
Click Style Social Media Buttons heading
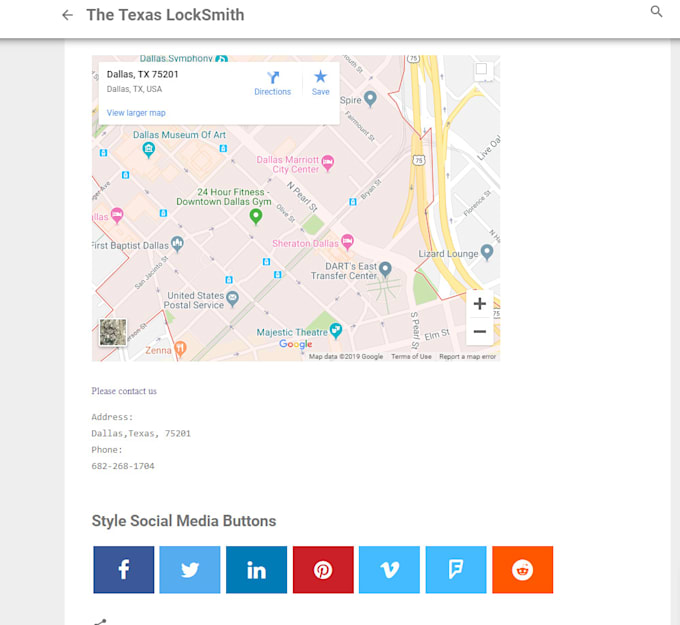(184, 521)
